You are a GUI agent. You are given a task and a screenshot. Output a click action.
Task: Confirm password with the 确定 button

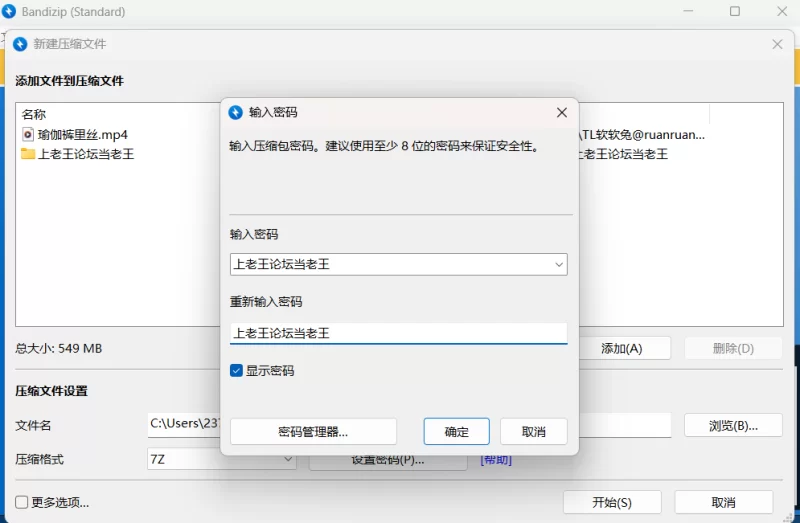[456, 432]
